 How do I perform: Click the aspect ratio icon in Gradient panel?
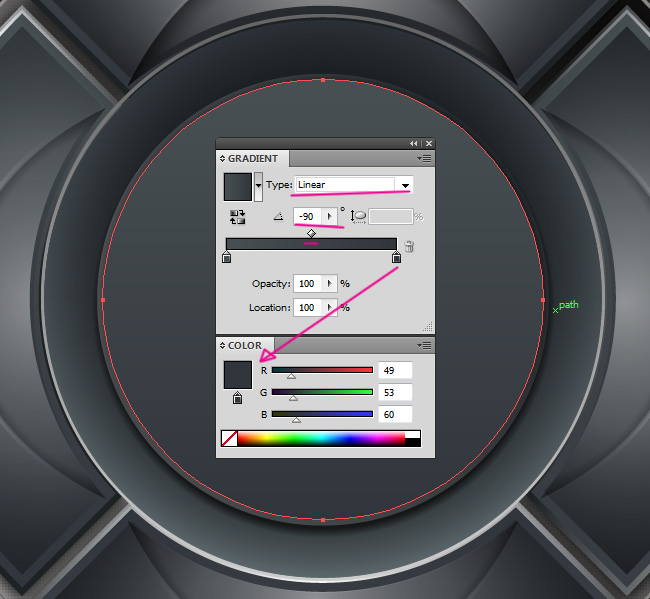tap(359, 216)
